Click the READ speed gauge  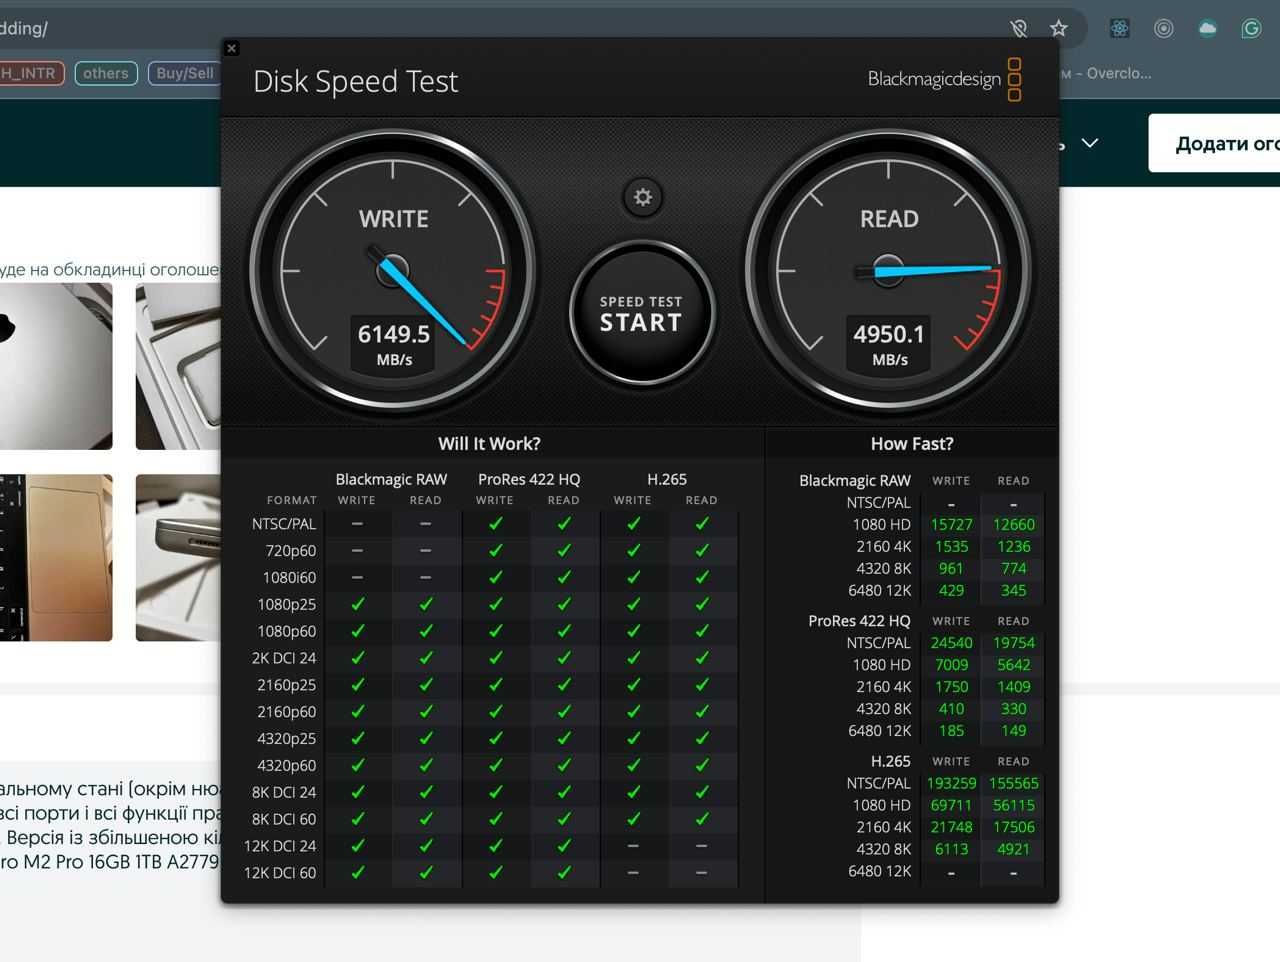889,271
